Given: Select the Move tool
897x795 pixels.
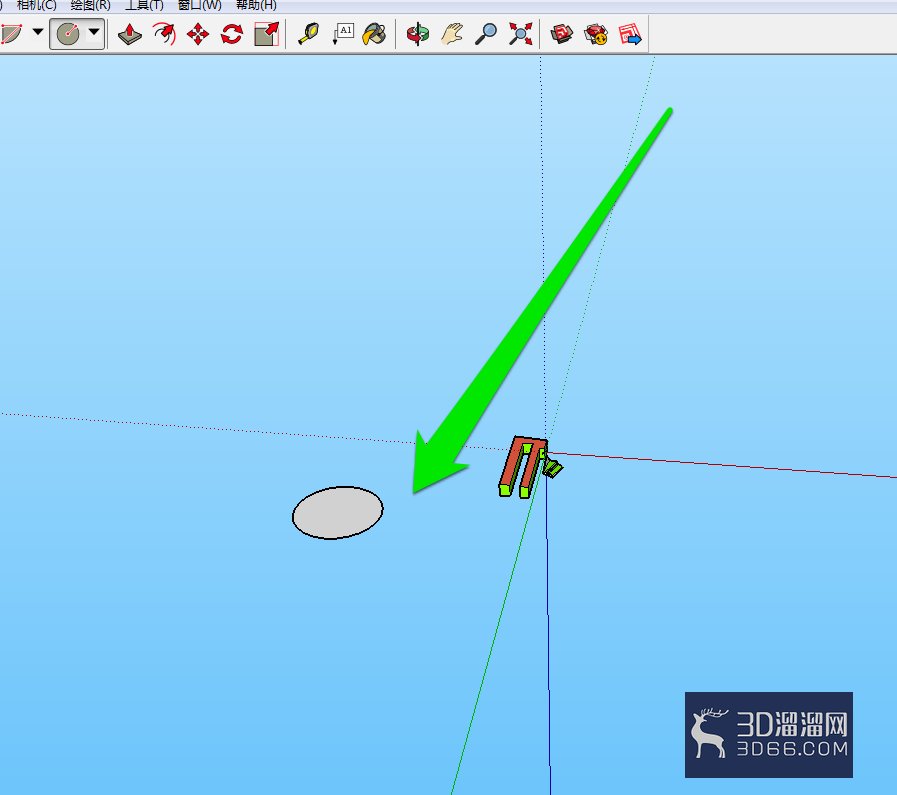Looking at the screenshot, I should coord(198,34).
